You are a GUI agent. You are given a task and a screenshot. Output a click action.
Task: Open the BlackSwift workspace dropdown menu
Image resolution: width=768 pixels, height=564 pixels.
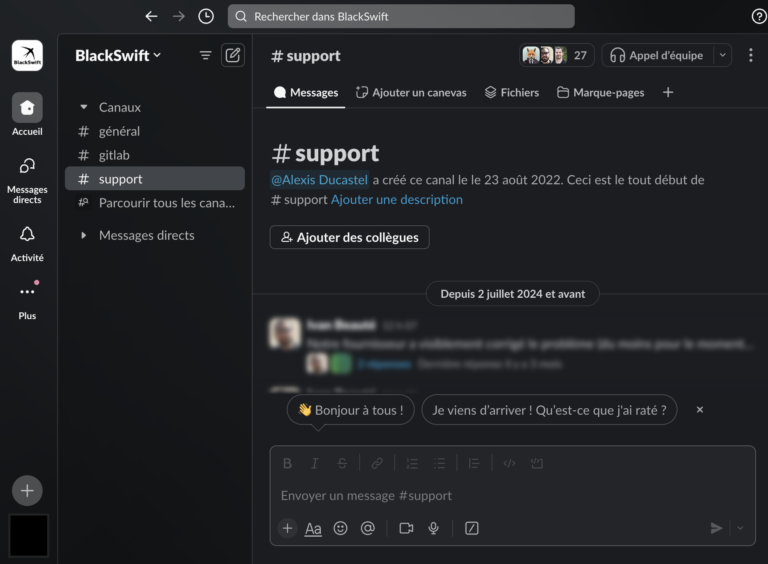pyautogui.click(x=118, y=55)
